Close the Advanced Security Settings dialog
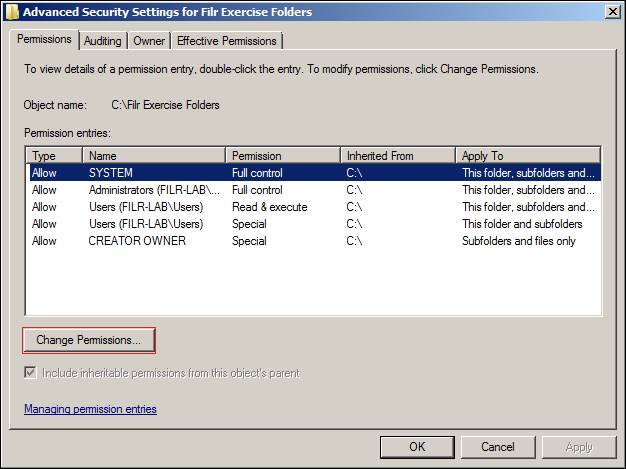 pos(610,12)
